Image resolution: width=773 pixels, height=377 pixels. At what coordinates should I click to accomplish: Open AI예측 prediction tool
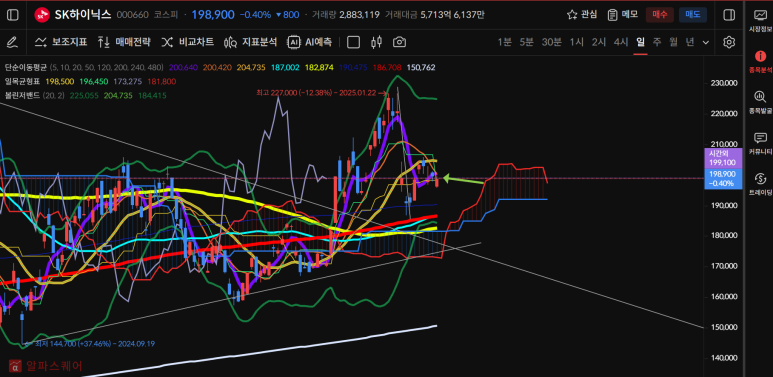(310, 42)
